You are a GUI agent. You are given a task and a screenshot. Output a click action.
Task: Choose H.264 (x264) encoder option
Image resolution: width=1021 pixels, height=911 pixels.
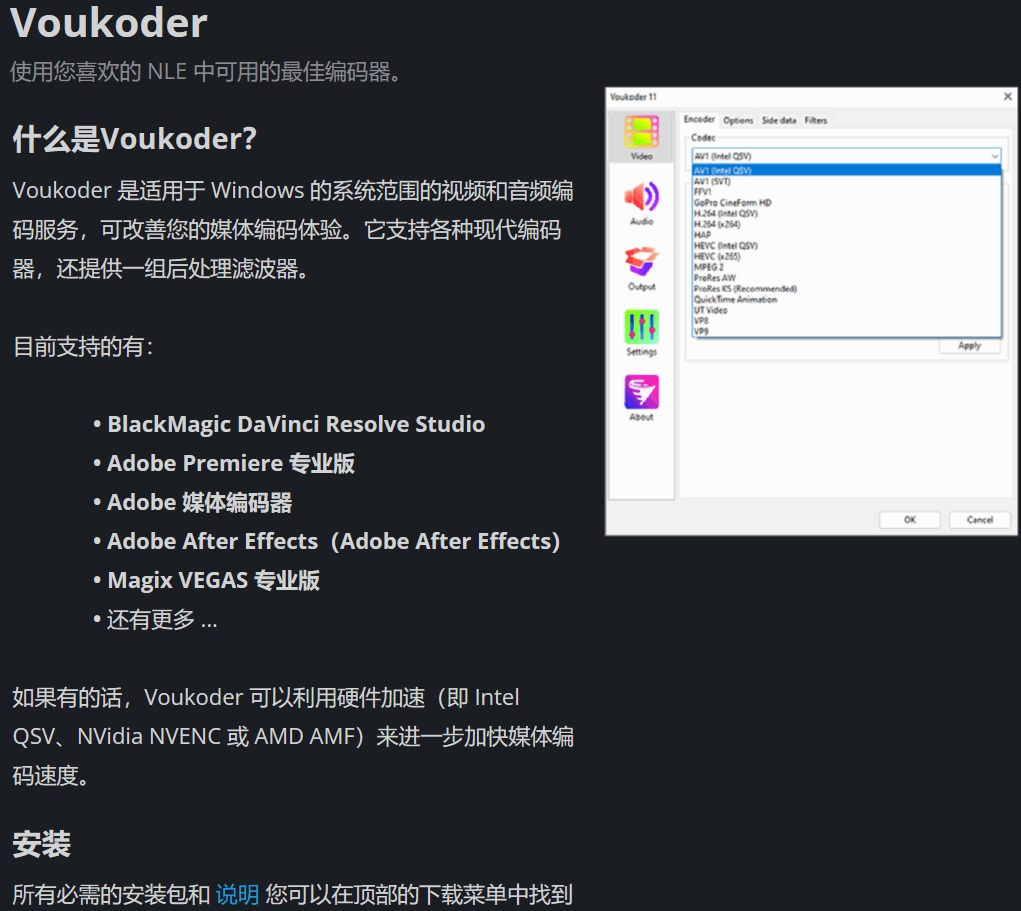717,224
